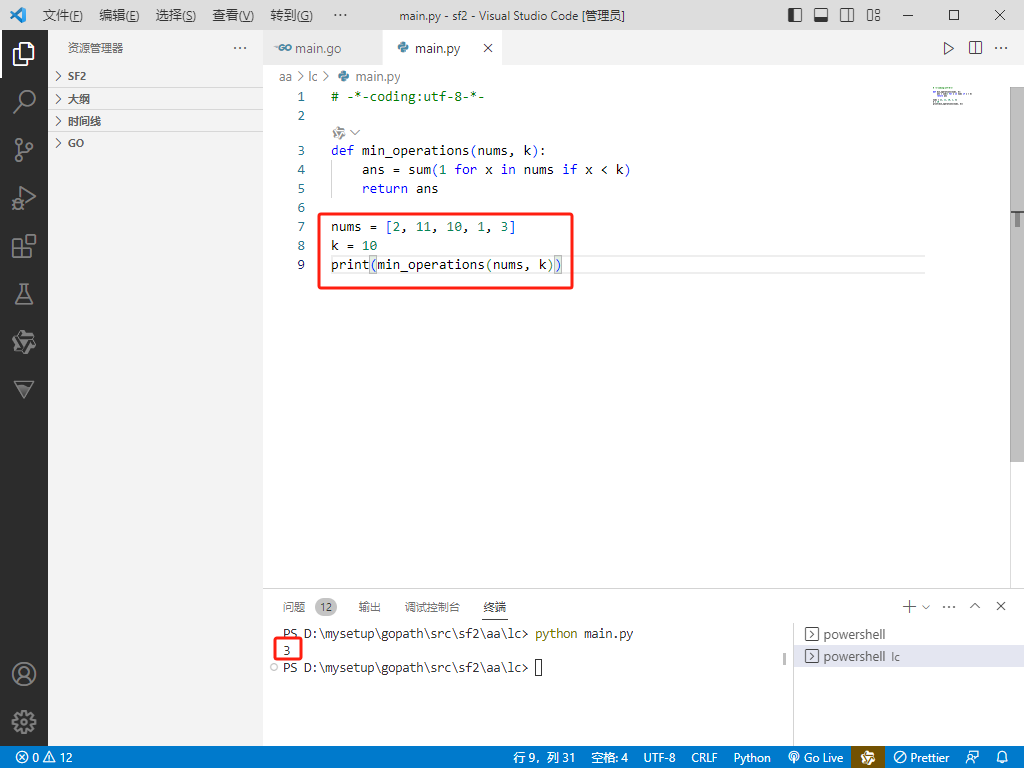This screenshot has width=1024, height=768.
Task: Click the terminal scrollbar slider
Action: coord(784,658)
